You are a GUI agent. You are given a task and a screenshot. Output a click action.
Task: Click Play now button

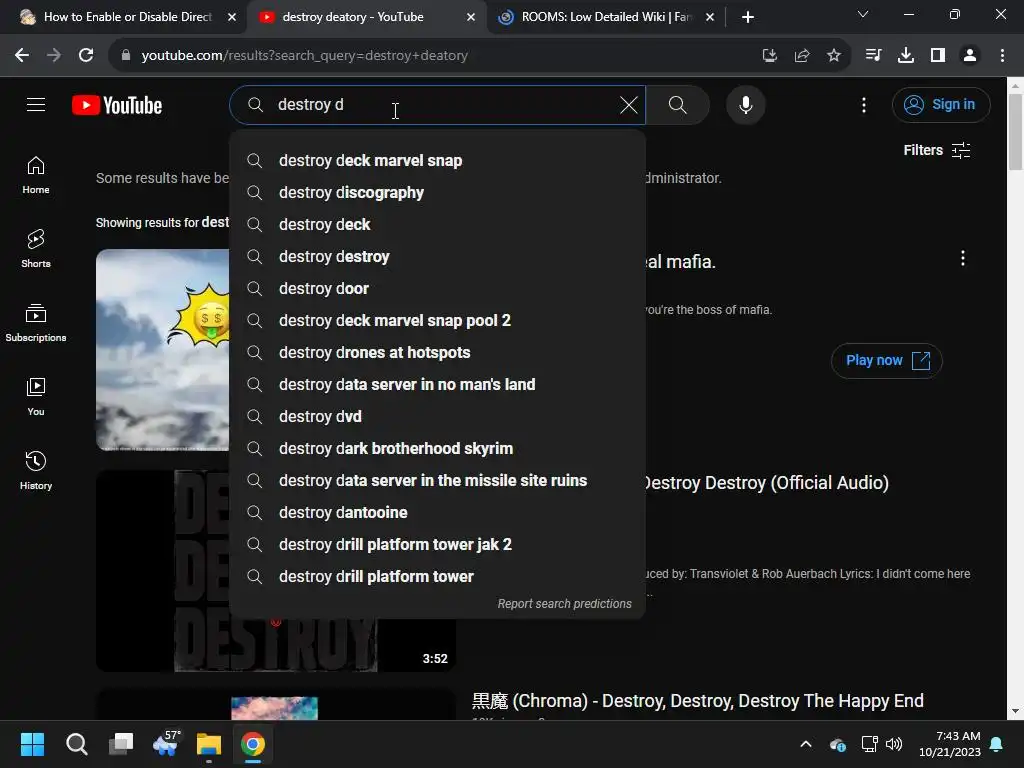886,360
